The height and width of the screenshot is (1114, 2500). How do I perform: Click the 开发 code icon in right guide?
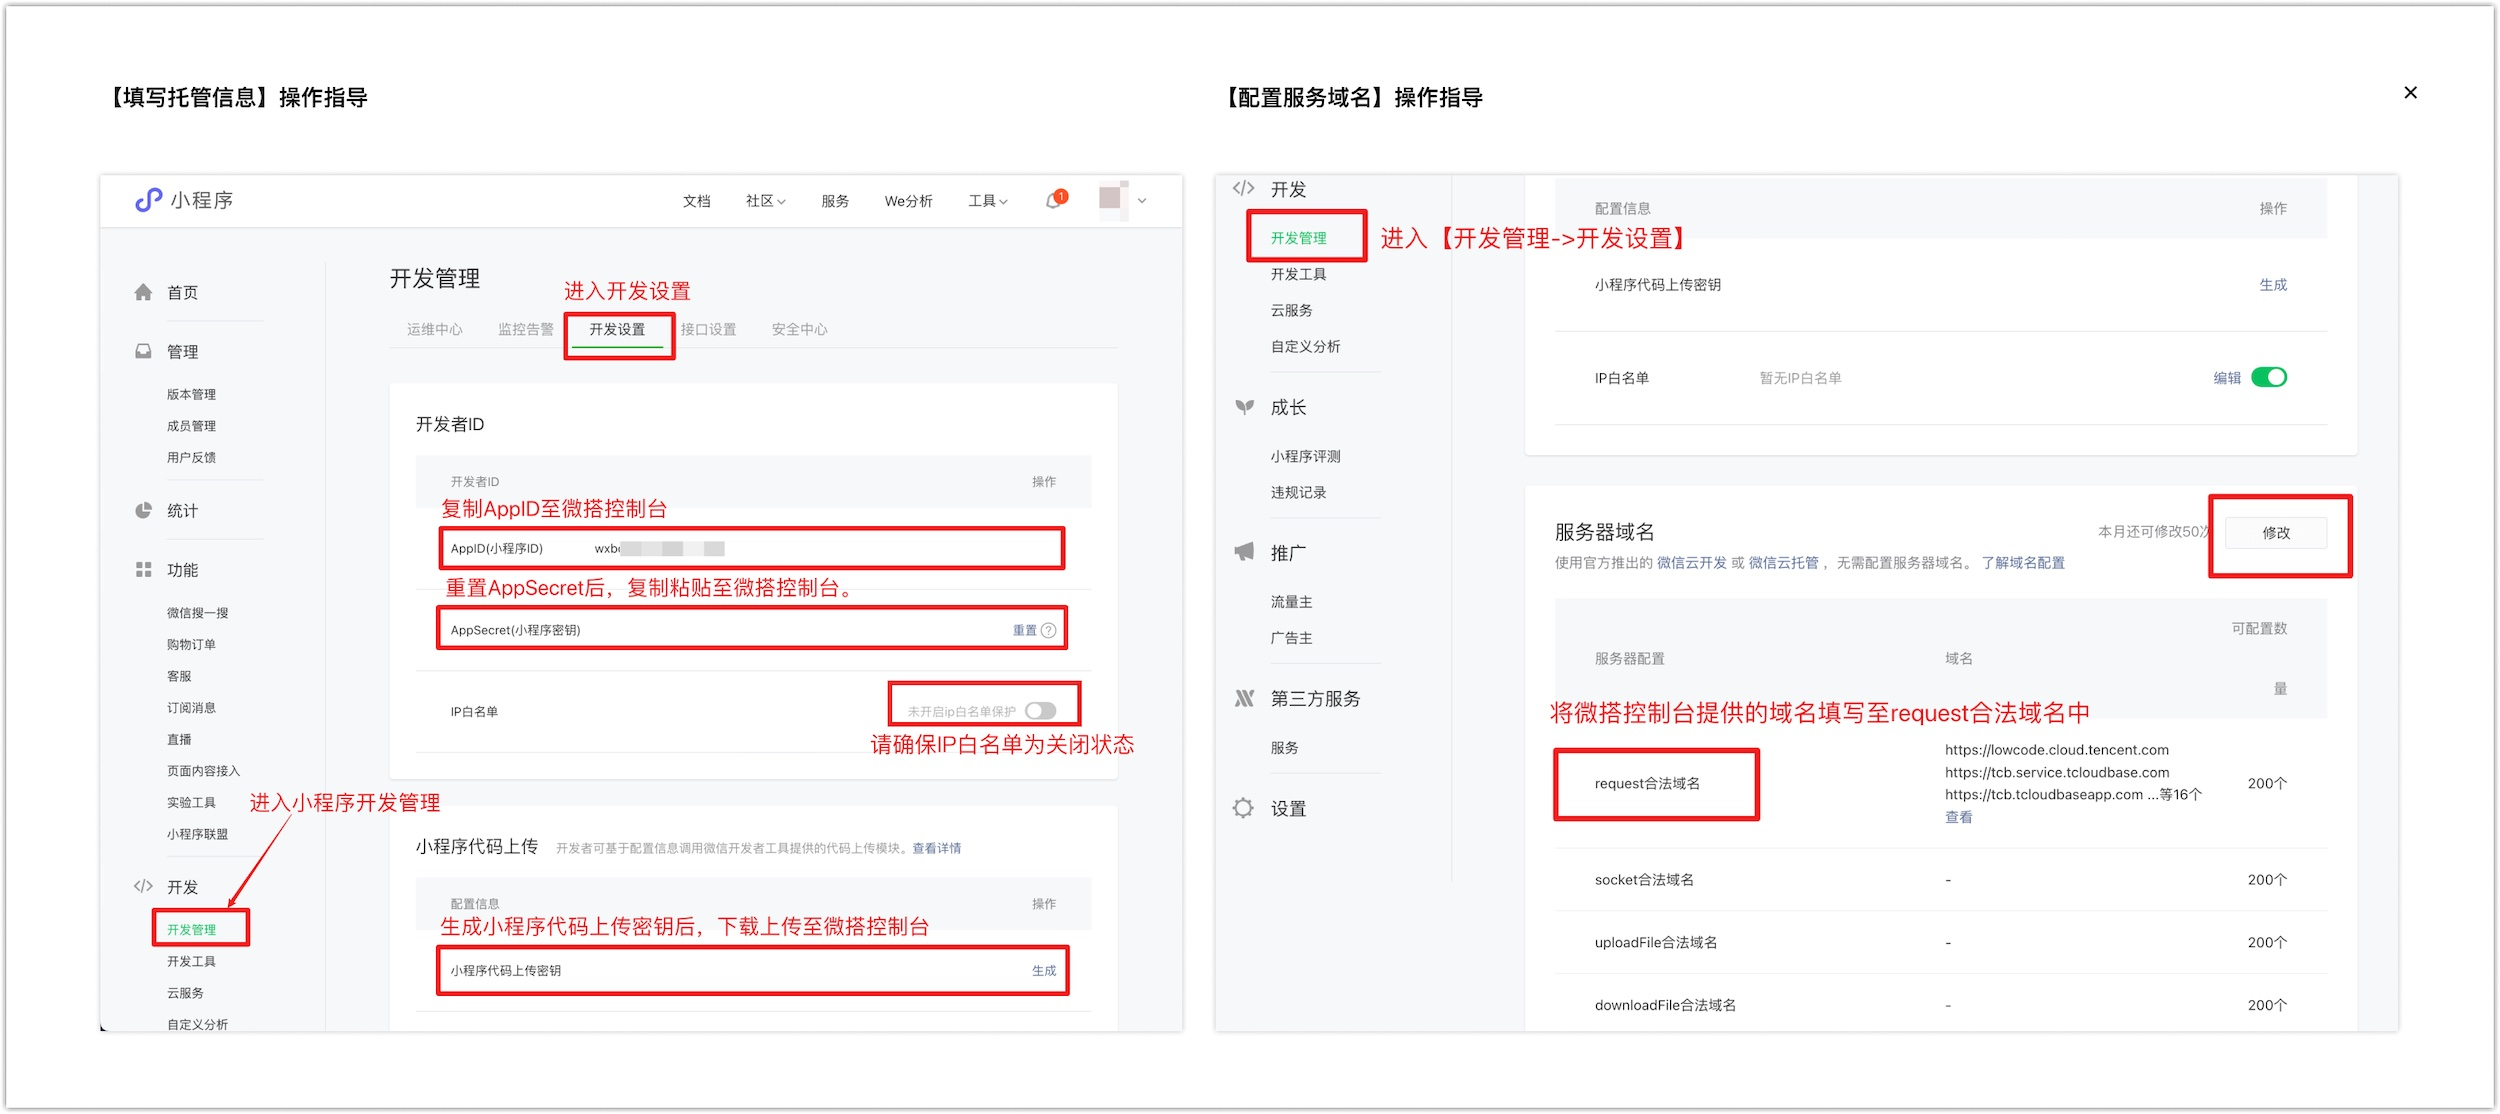pyautogui.click(x=1243, y=188)
